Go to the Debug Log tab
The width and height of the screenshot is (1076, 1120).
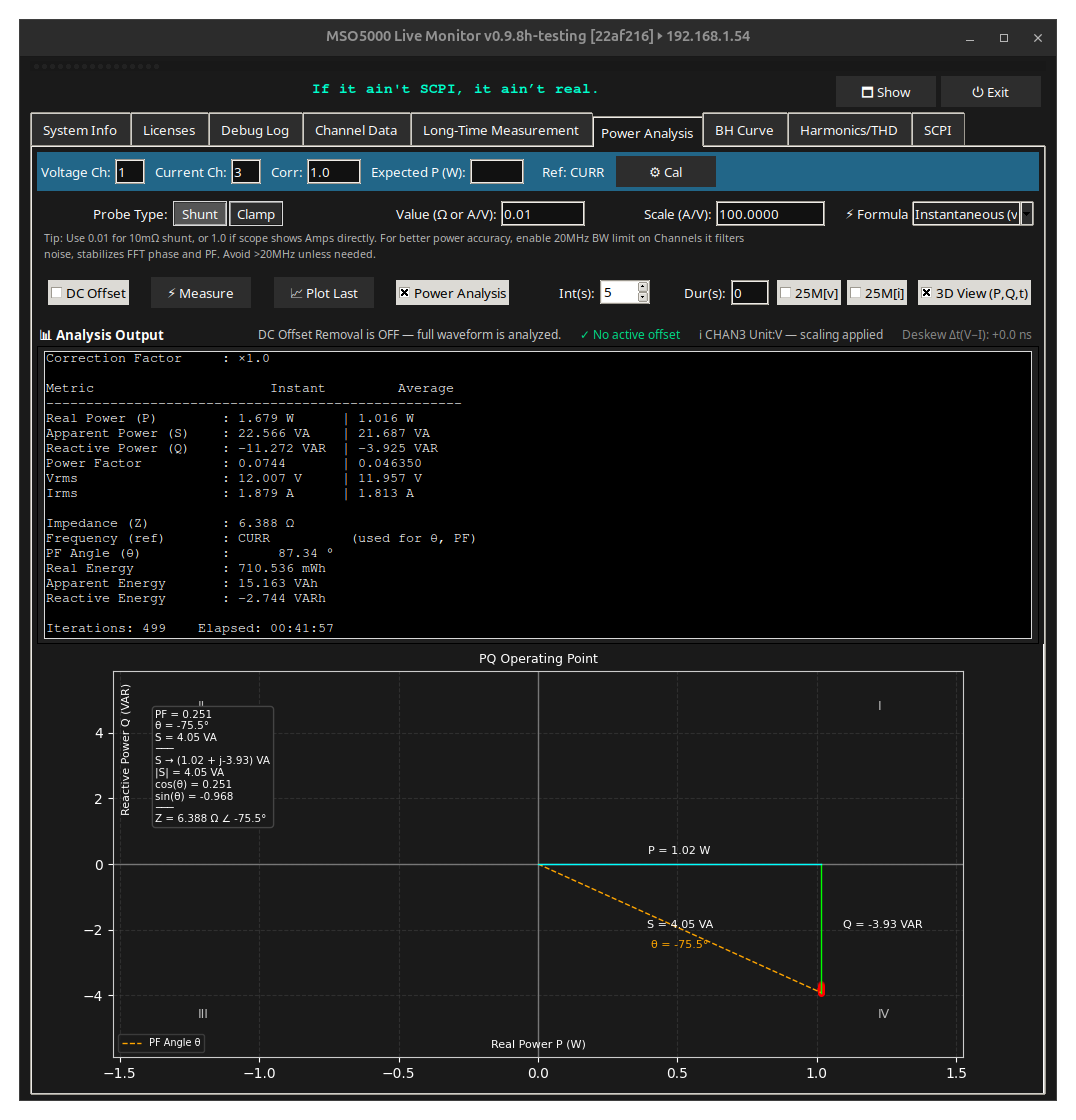tap(254, 130)
